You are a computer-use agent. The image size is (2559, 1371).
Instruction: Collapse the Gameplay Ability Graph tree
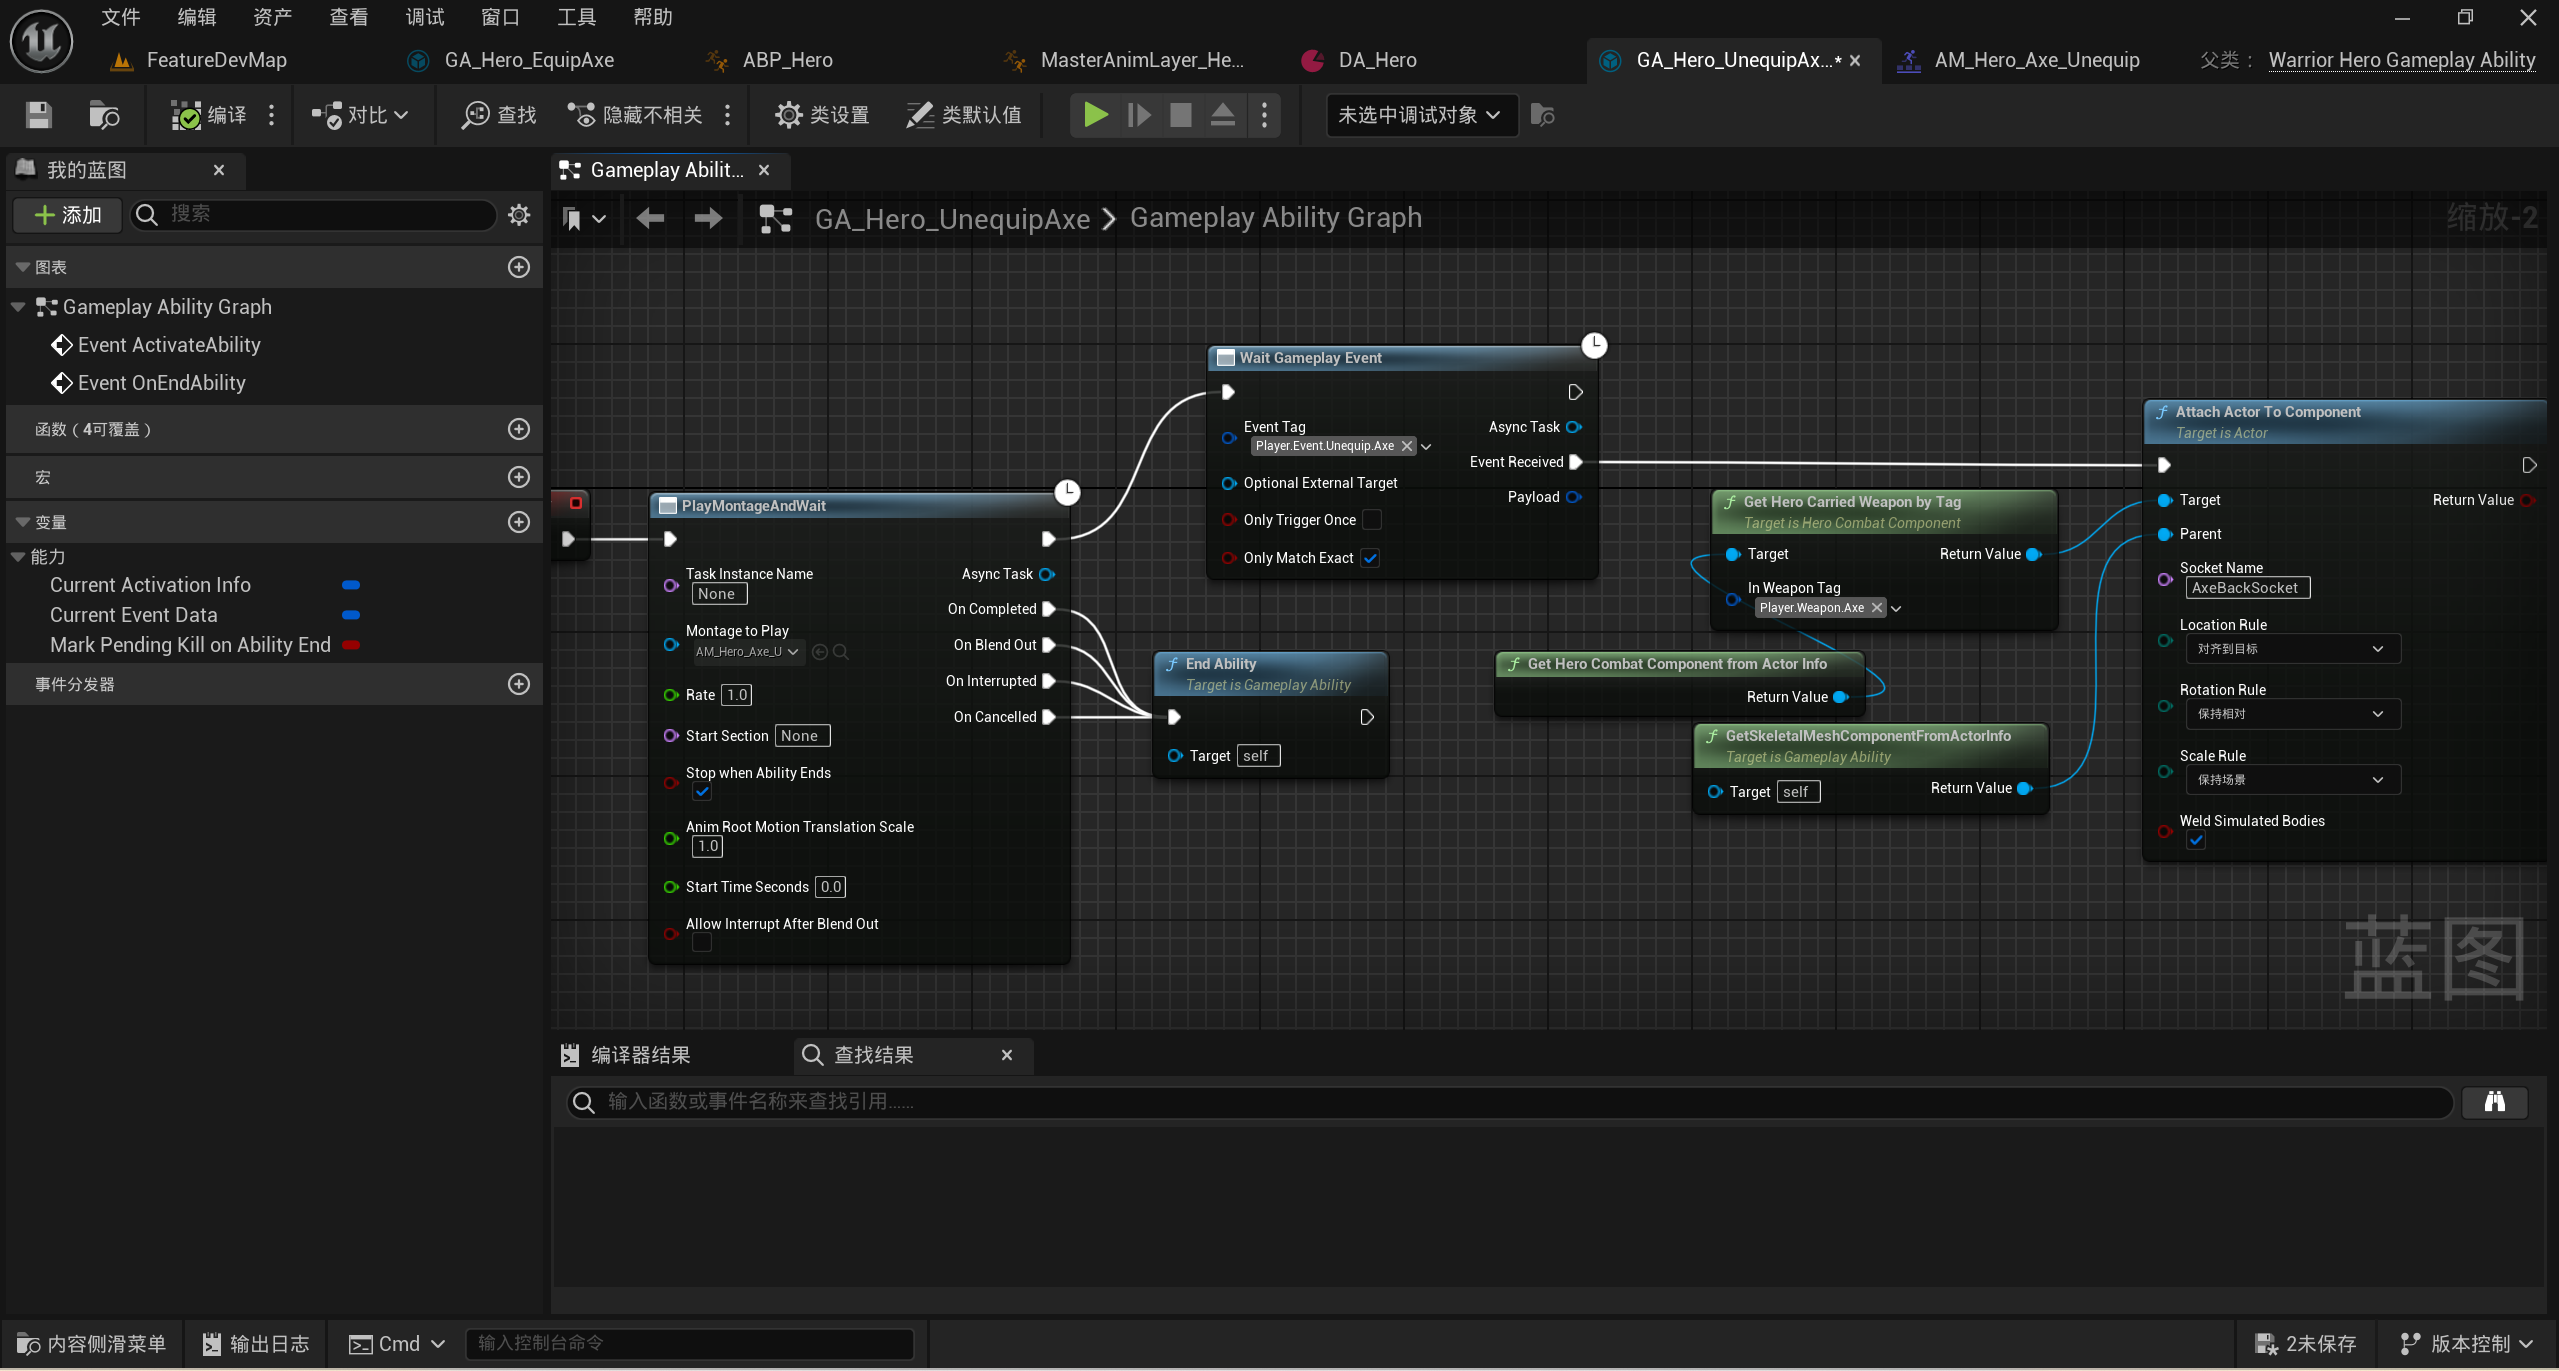tap(18, 307)
